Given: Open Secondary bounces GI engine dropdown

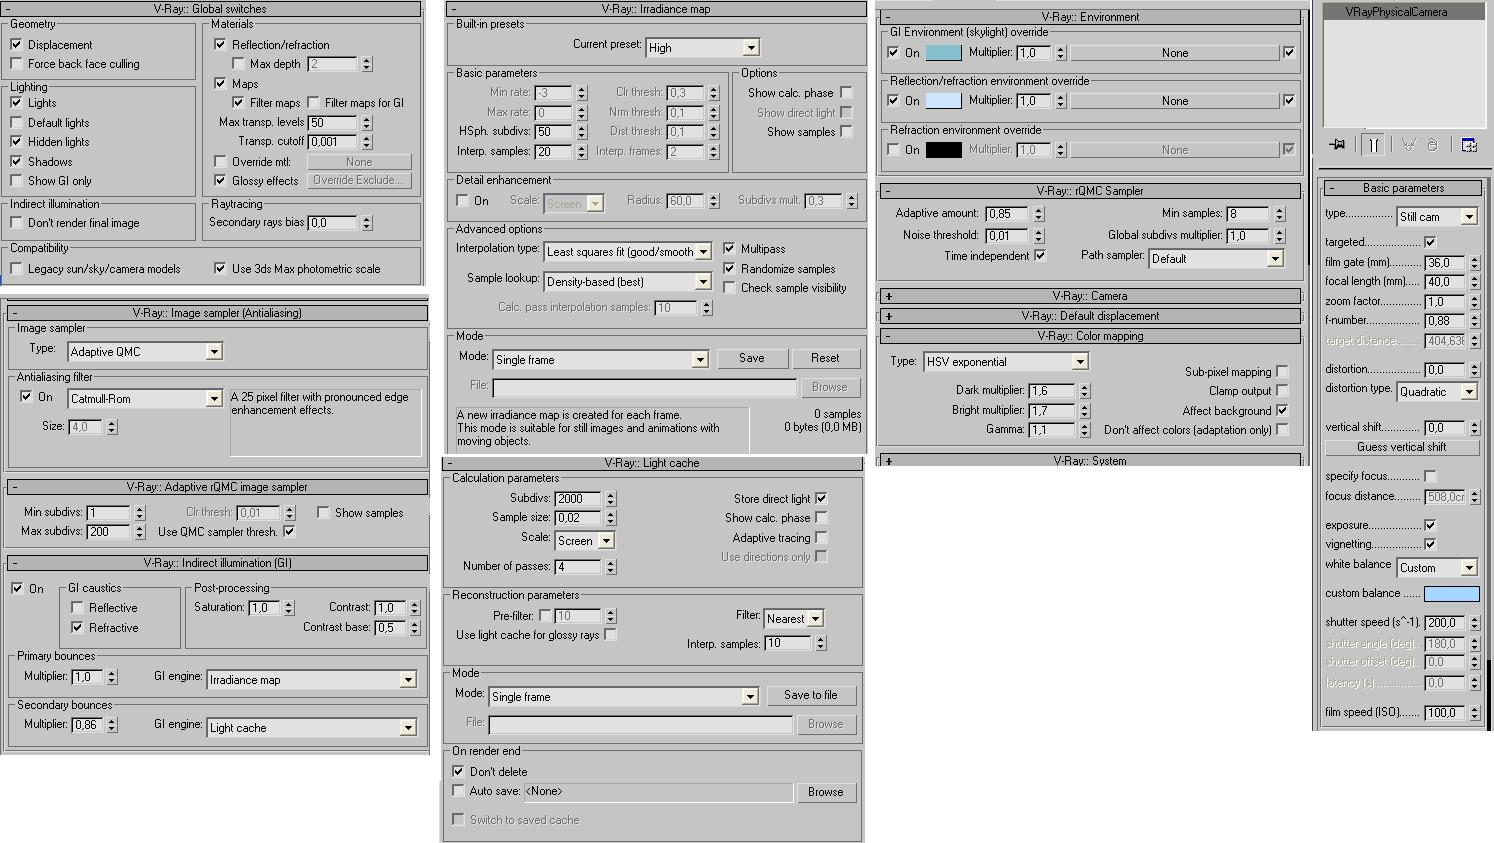Looking at the screenshot, I should point(311,728).
